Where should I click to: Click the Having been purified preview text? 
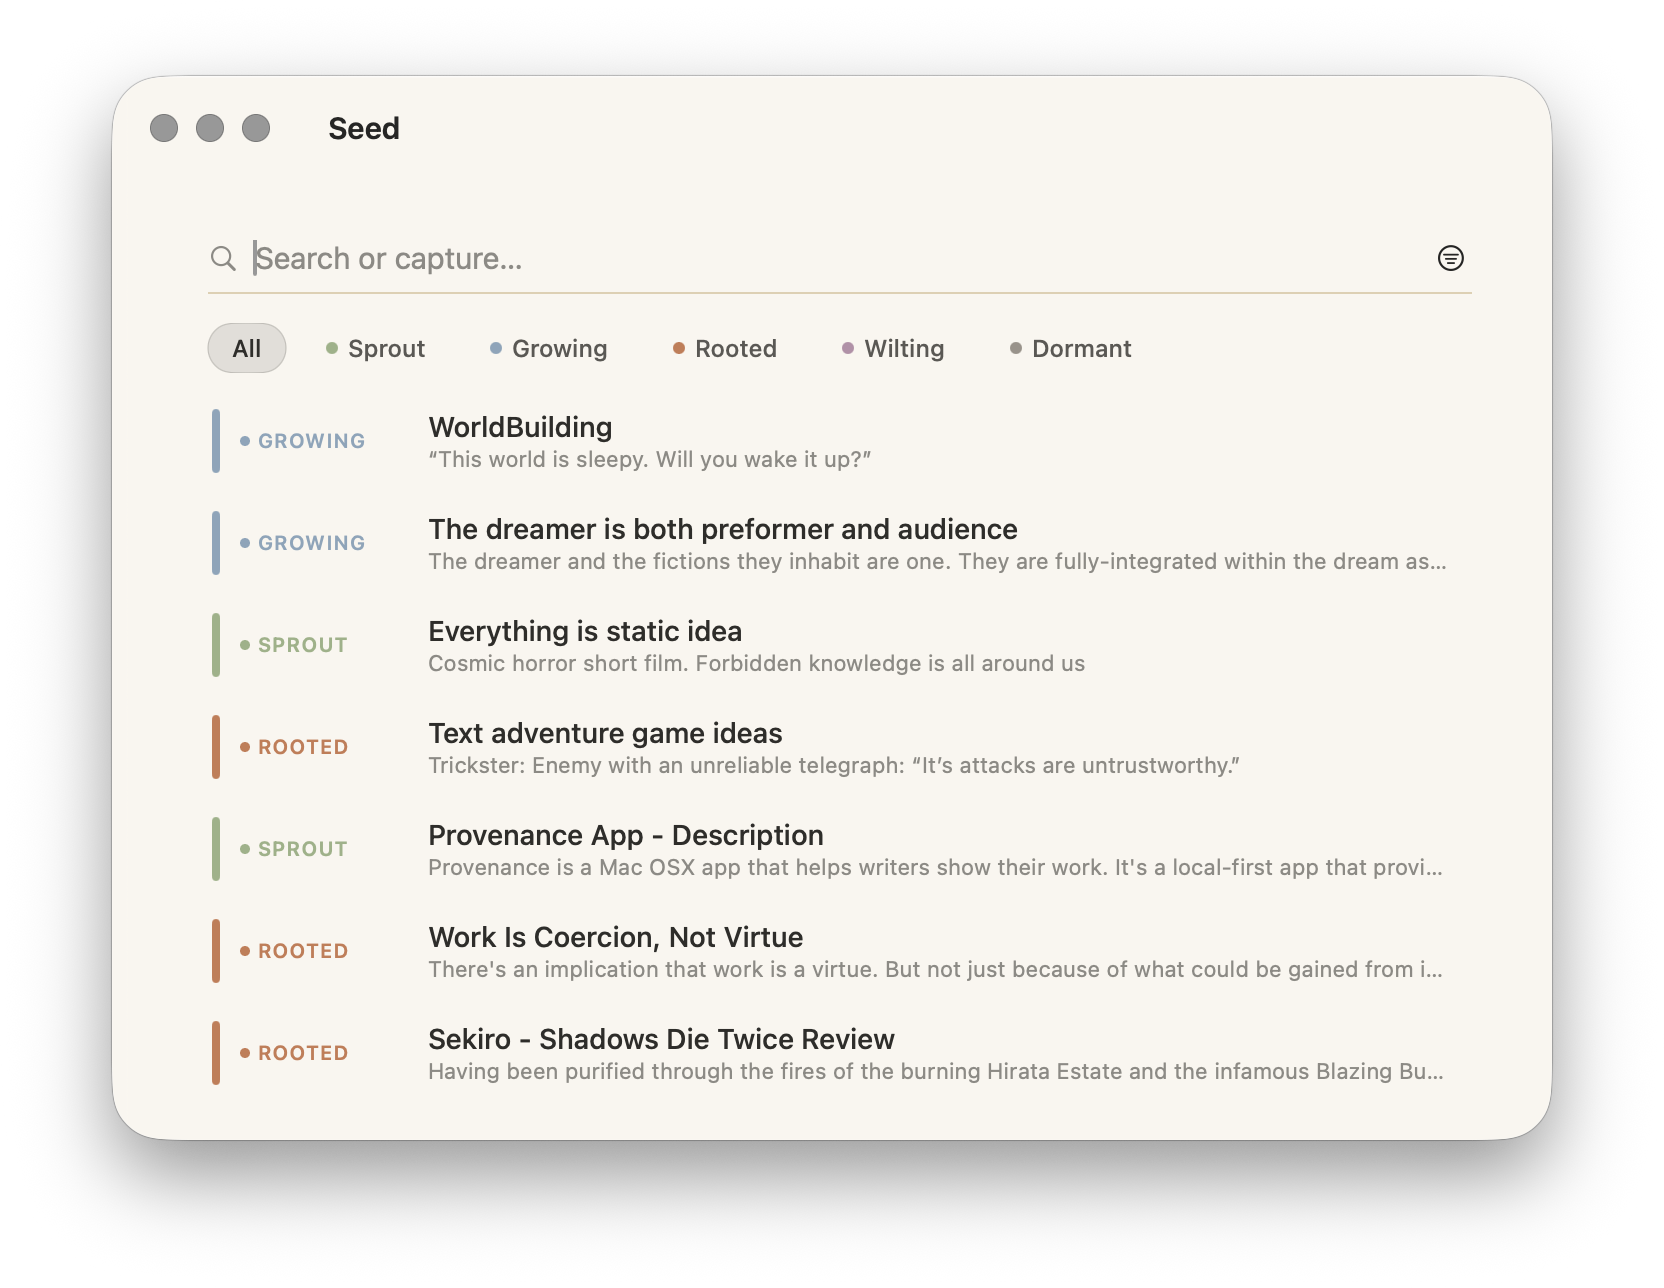click(936, 1072)
